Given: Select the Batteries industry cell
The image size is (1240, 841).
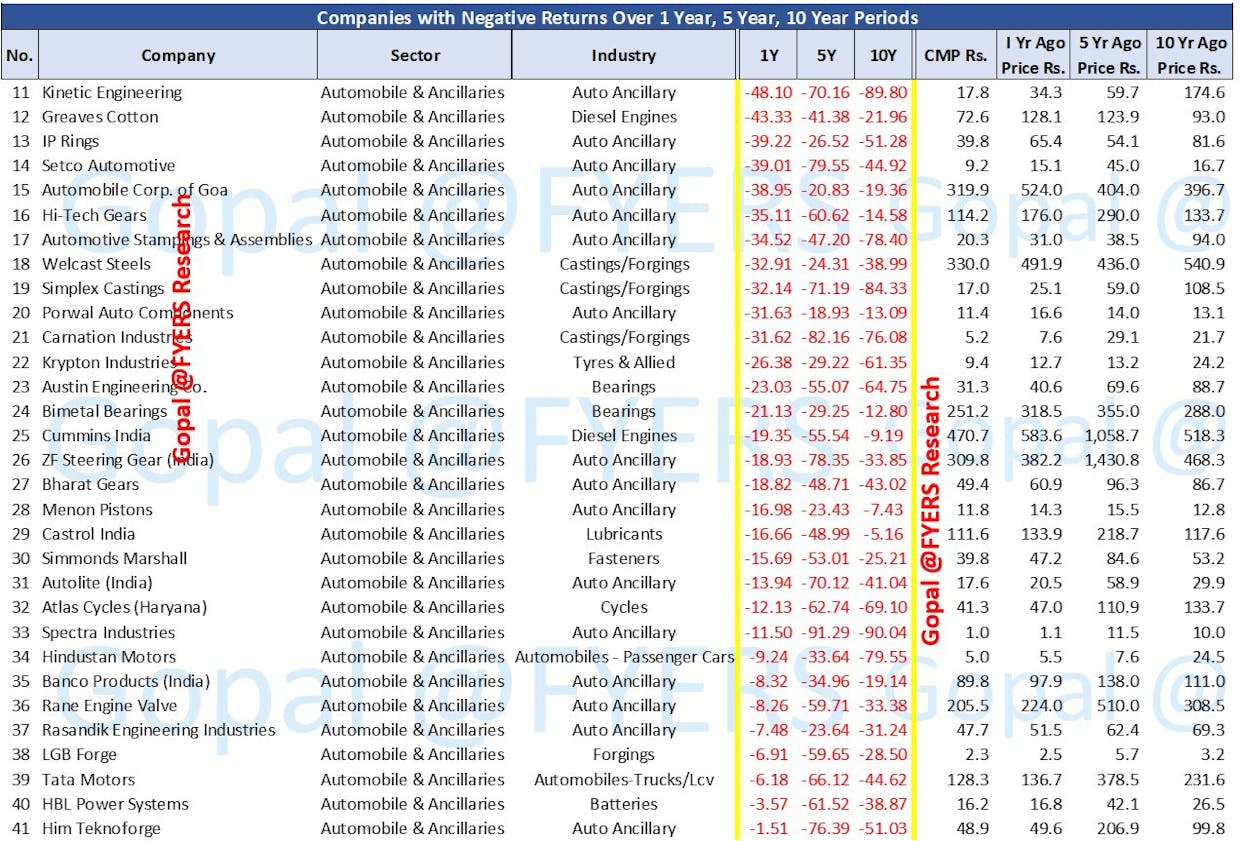Looking at the screenshot, I should pyautogui.click(x=624, y=803).
